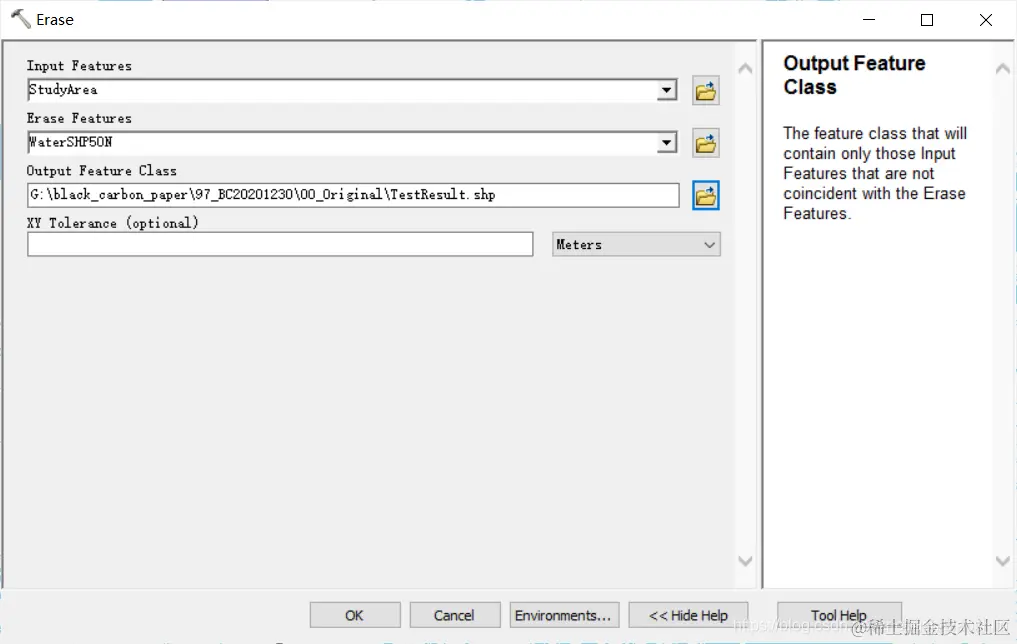Click the Erase hammer tool icon

(x=21, y=19)
